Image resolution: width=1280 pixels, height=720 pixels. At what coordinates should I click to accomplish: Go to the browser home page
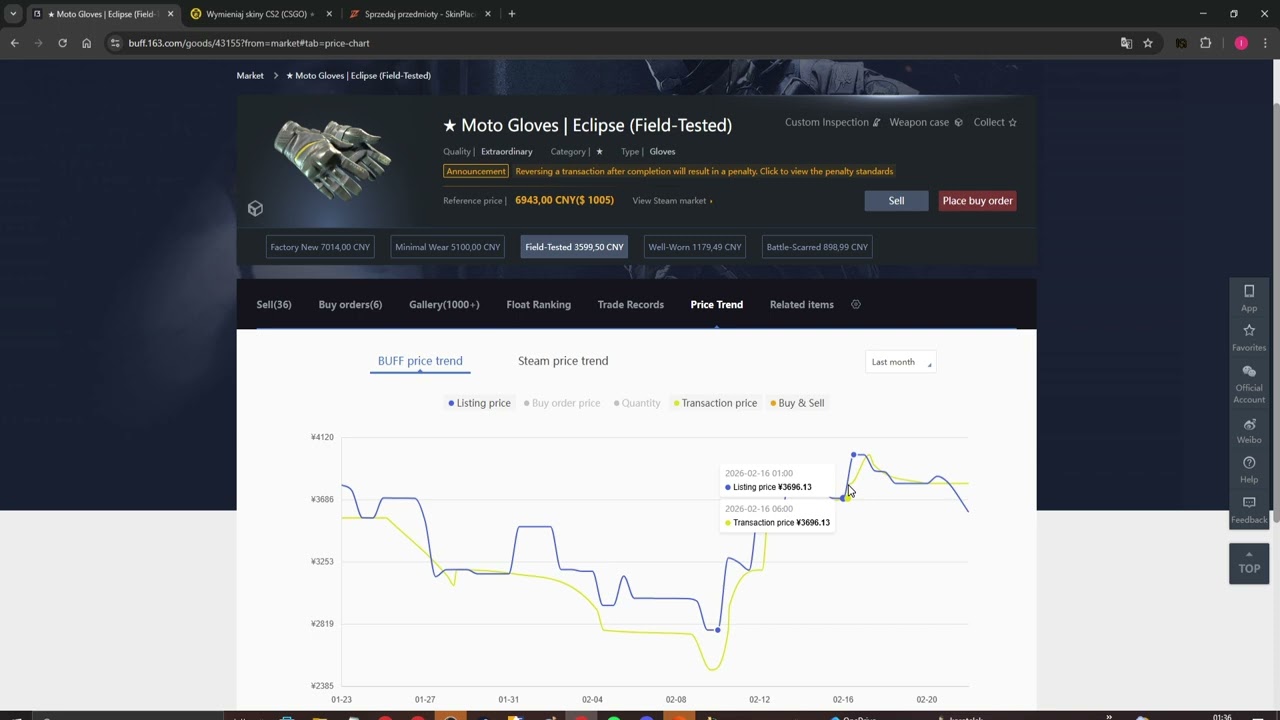[x=86, y=43]
